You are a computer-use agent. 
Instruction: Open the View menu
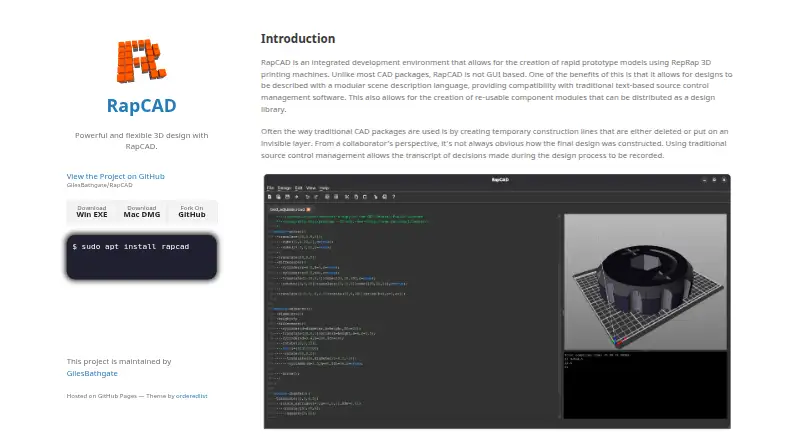coord(311,188)
